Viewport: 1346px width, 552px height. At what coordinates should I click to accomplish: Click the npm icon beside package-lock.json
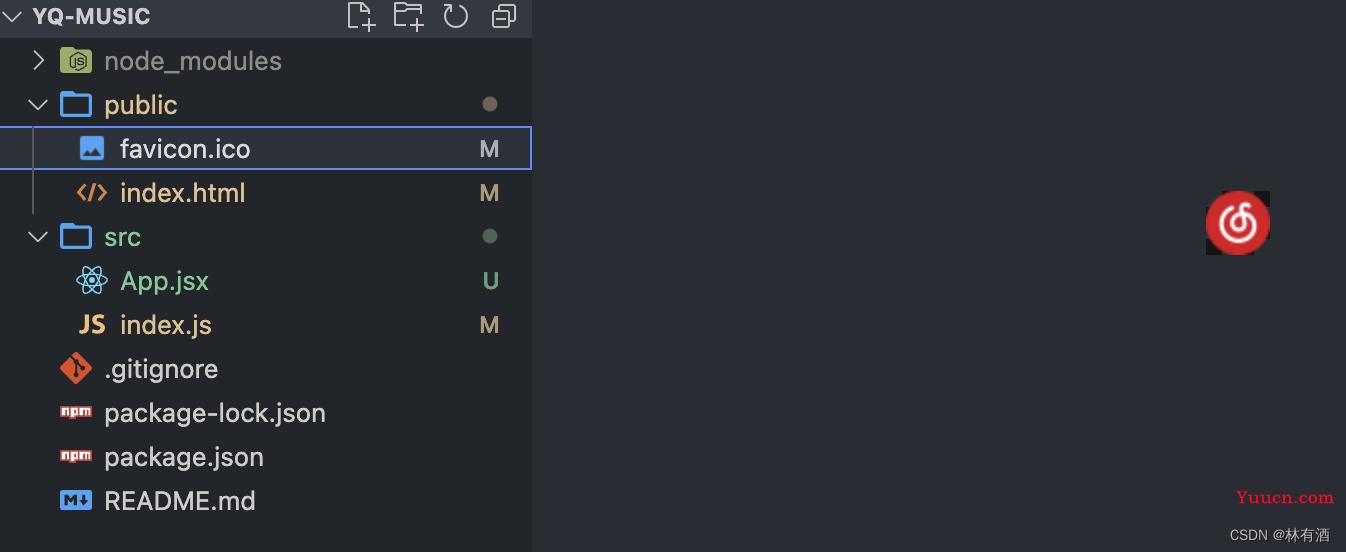(76, 412)
